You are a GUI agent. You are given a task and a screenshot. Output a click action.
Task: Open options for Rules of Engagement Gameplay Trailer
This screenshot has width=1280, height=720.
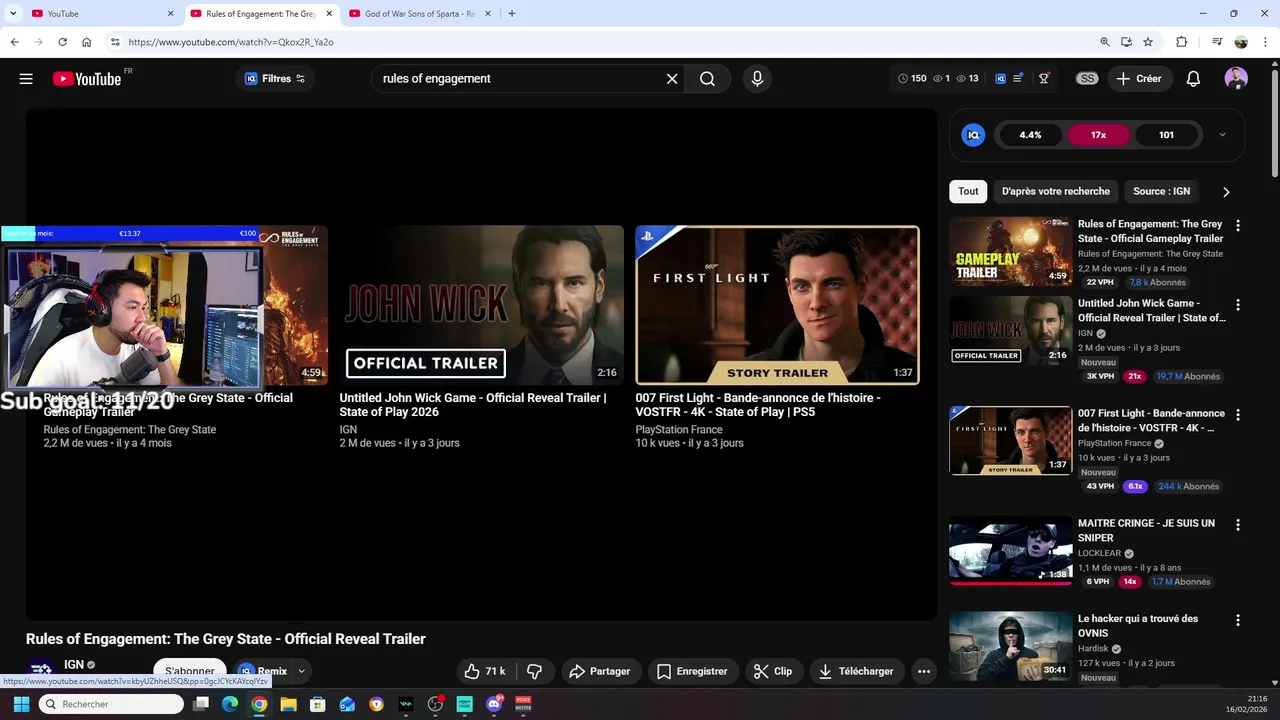[1238, 226]
